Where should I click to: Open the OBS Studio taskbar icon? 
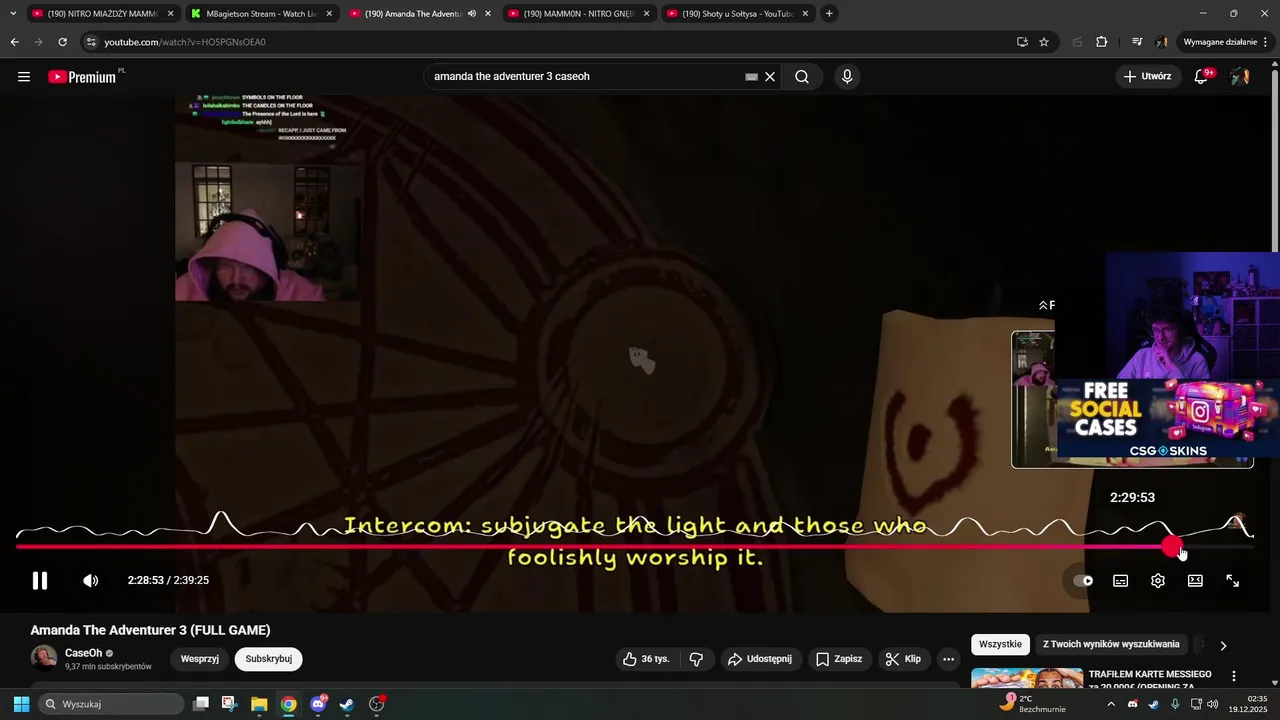tap(377, 704)
